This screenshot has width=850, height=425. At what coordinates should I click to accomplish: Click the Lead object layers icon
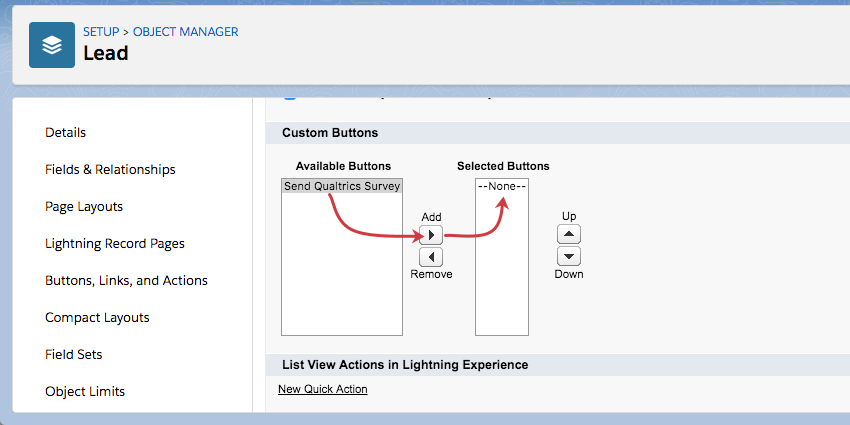(x=52, y=45)
